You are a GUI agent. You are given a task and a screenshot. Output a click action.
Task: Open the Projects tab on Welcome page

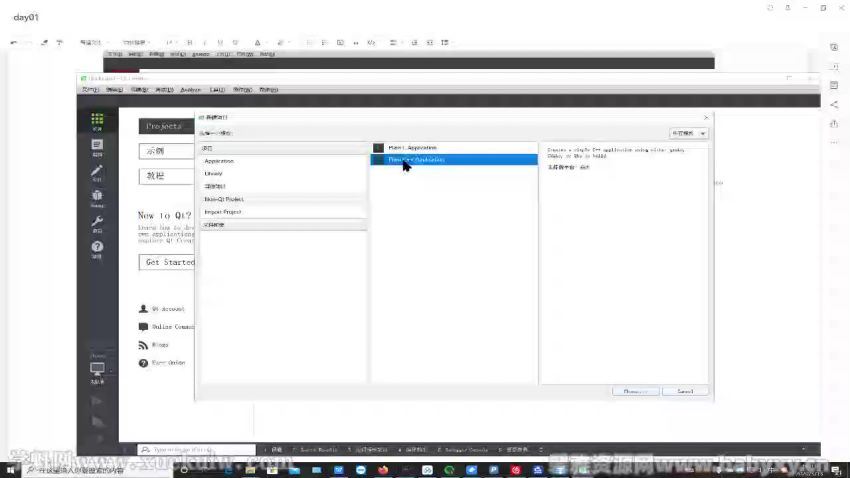(x=166, y=126)
